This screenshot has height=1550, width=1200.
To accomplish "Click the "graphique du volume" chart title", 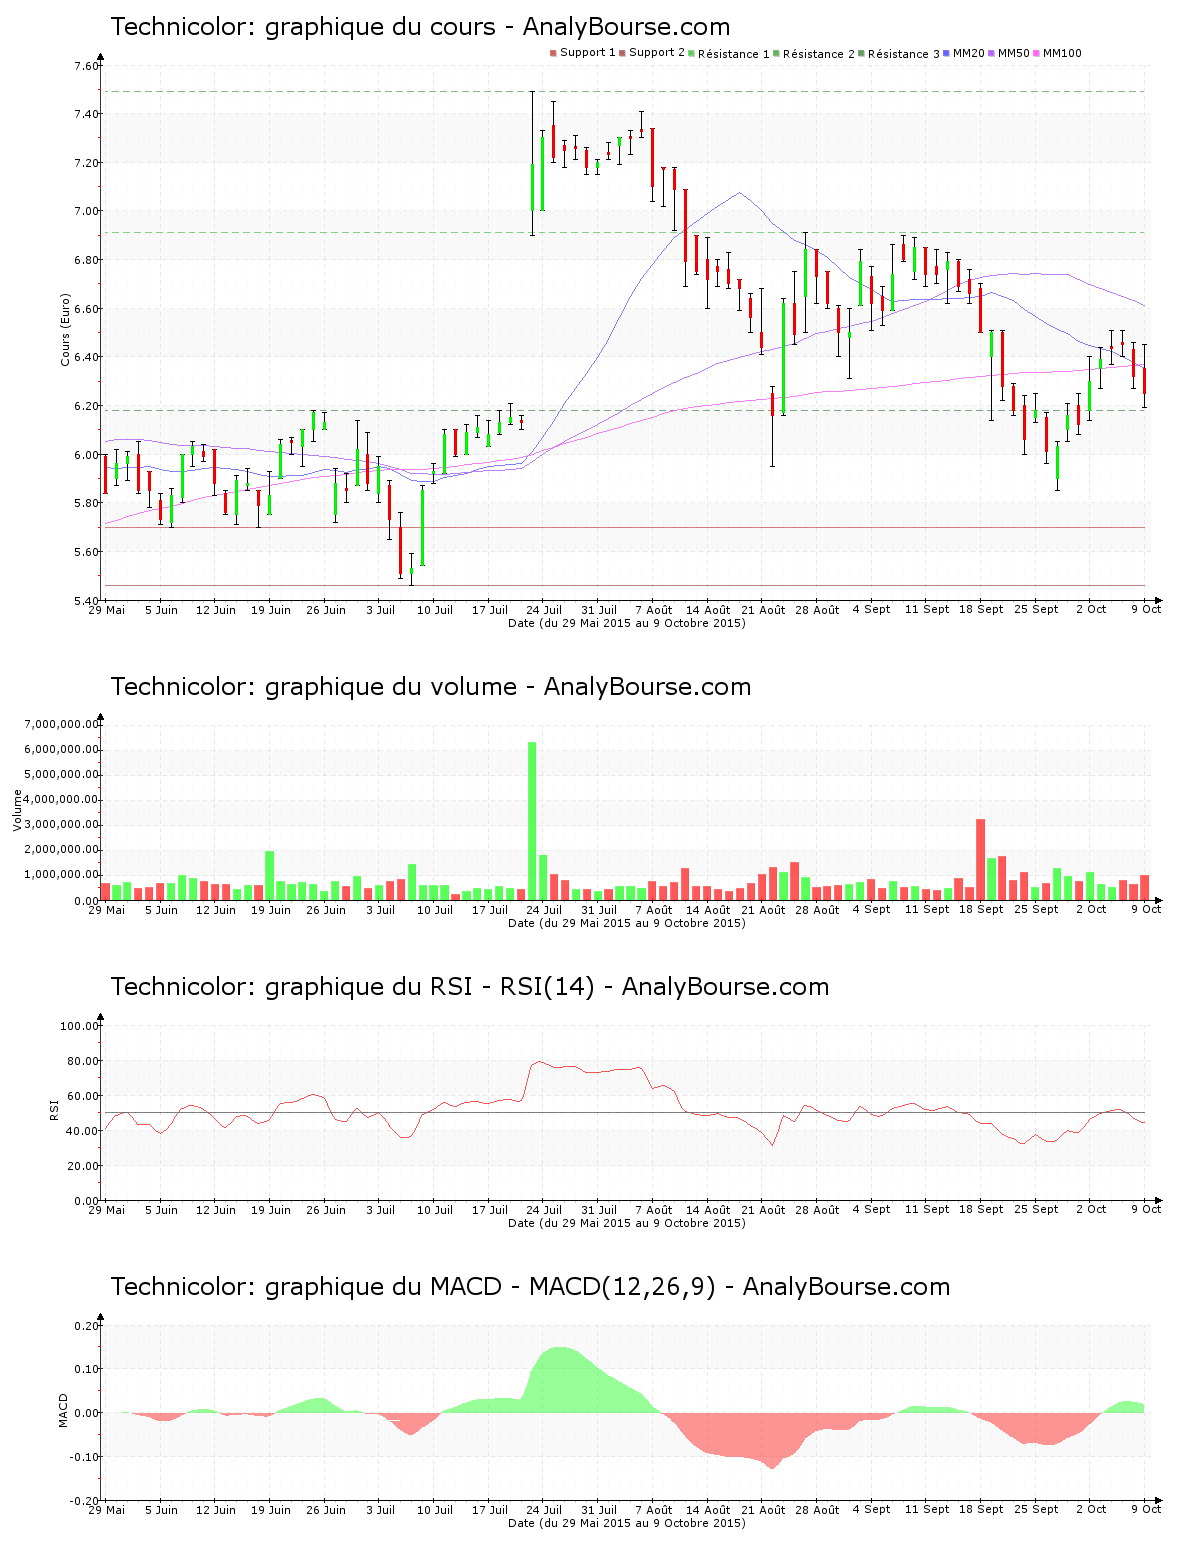I will 430,687.
